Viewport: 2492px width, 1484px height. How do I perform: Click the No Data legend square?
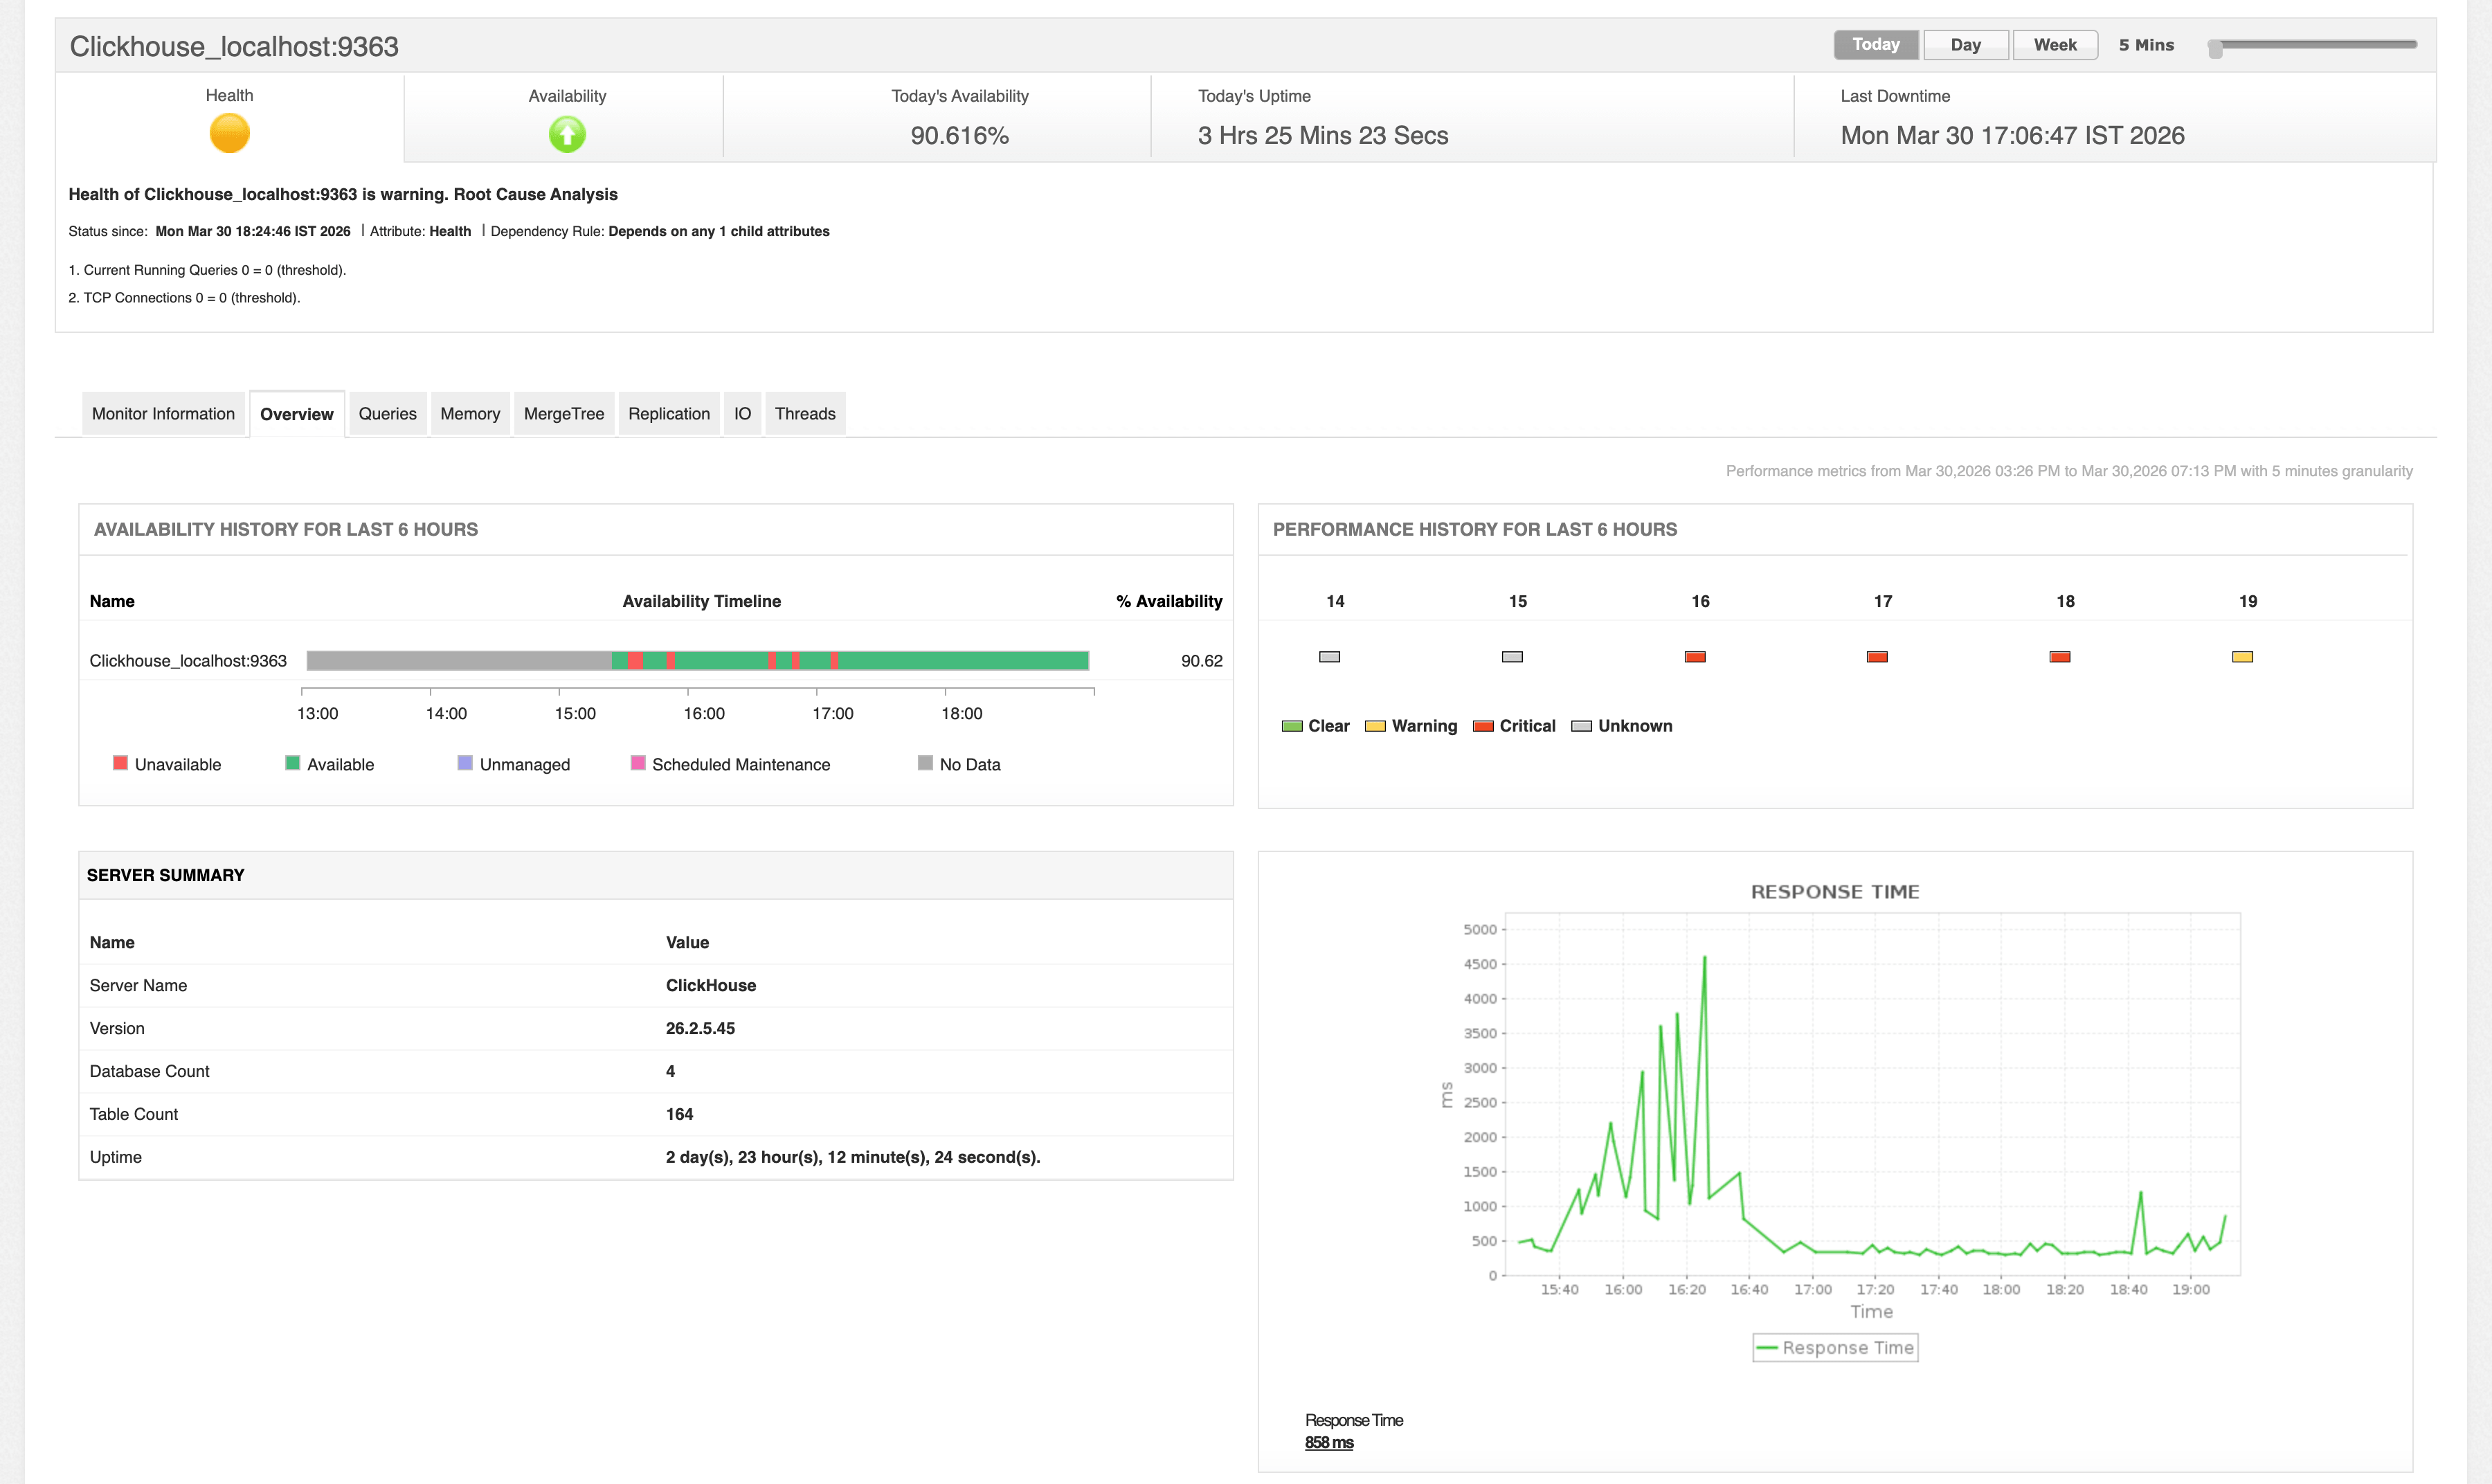(925, 763)
